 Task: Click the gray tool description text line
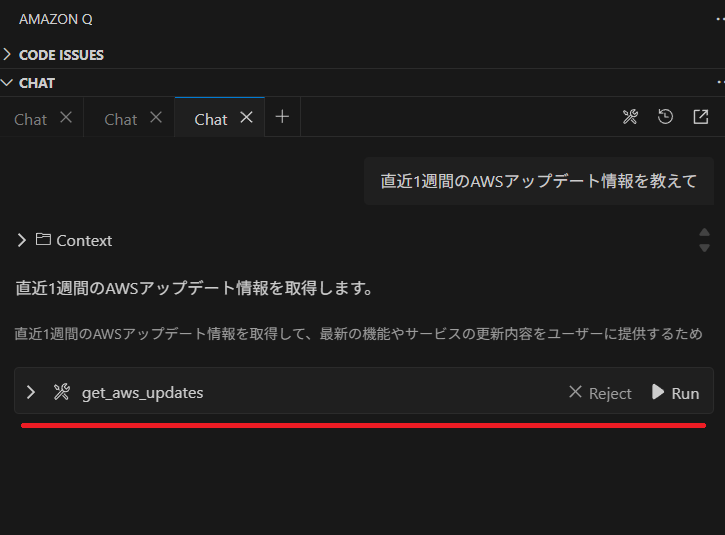(358, 333)
